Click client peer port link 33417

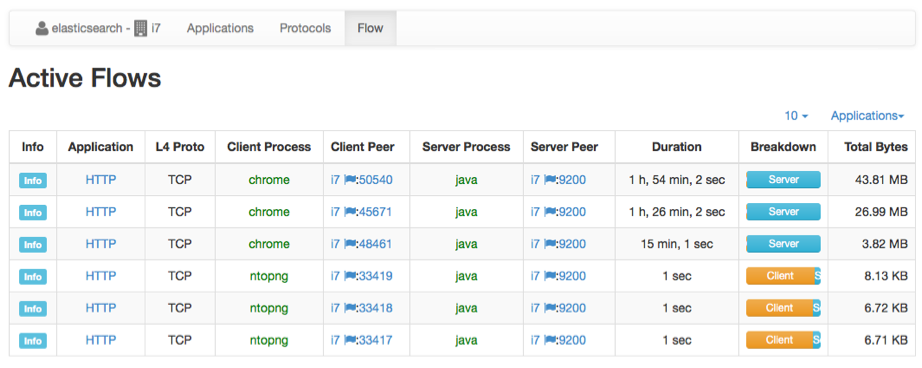(x=376, y=340)
